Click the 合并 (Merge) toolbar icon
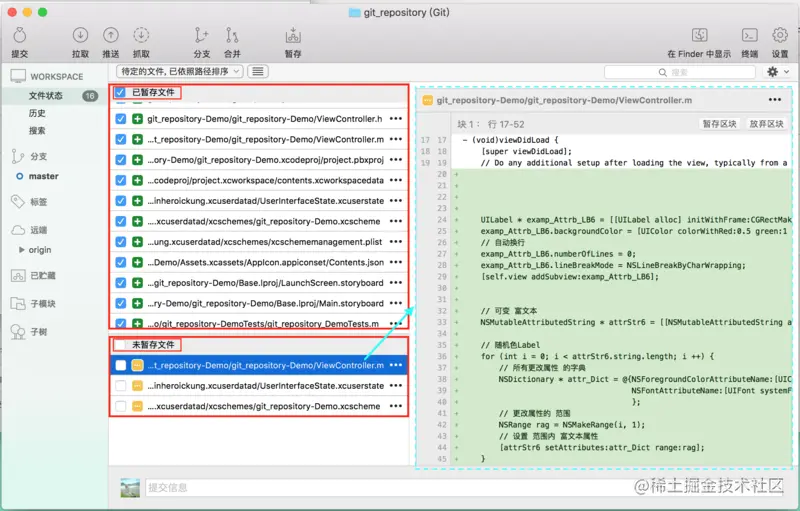 [232, 35]
